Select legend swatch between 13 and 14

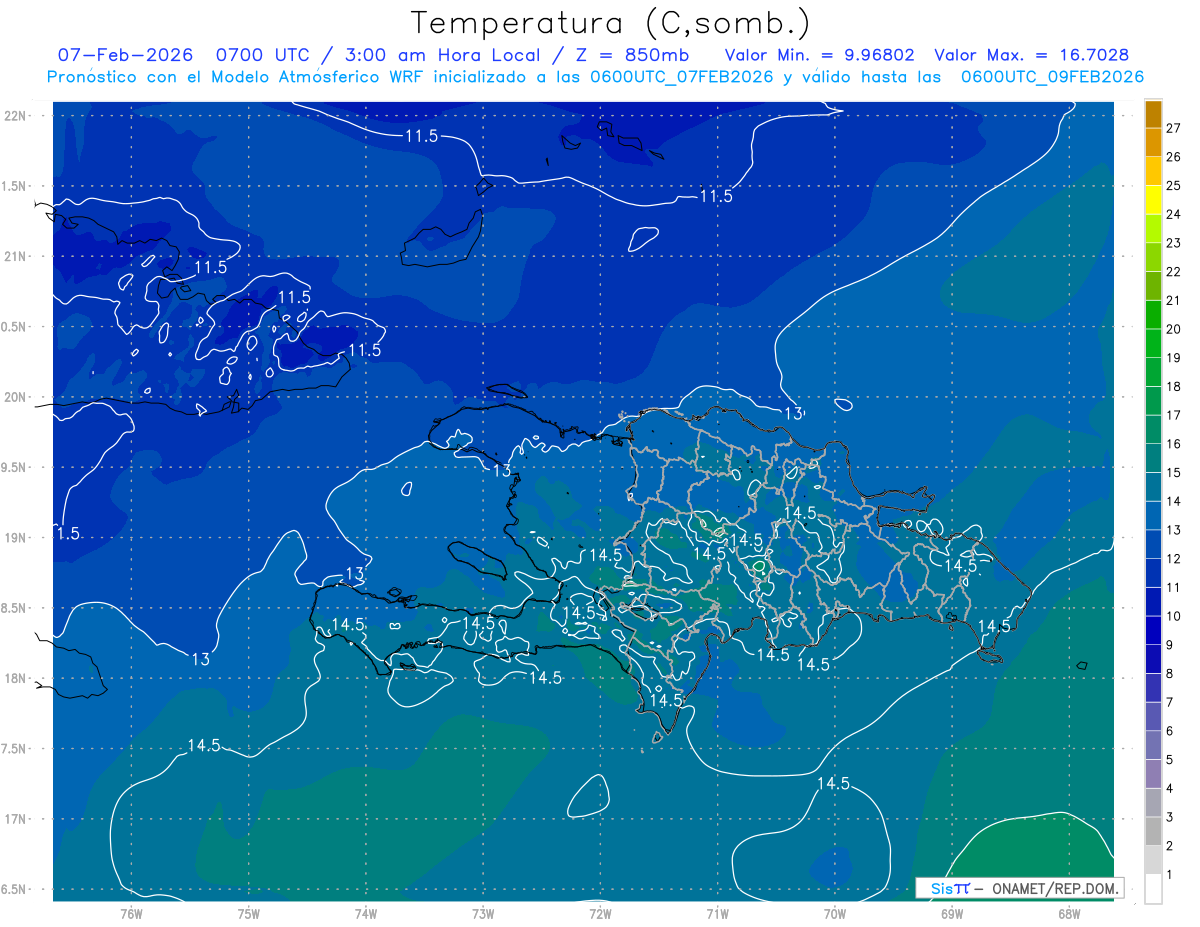[1153, 515]
